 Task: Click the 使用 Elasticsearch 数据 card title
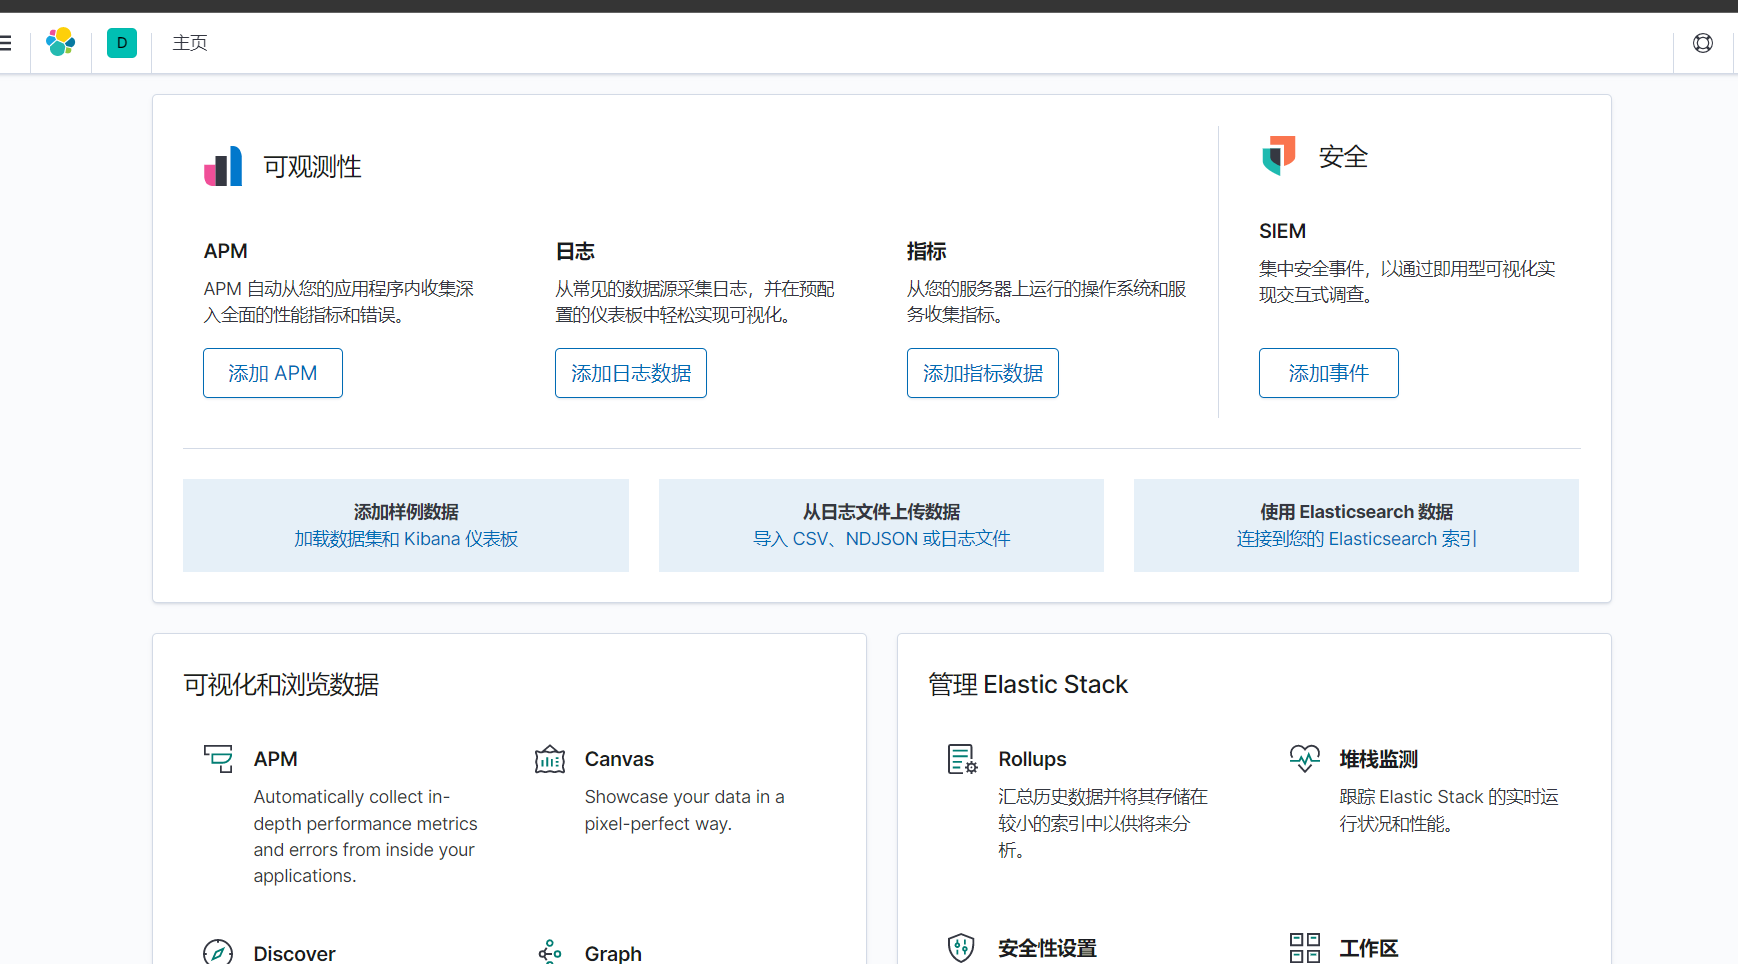[1357, 512]
